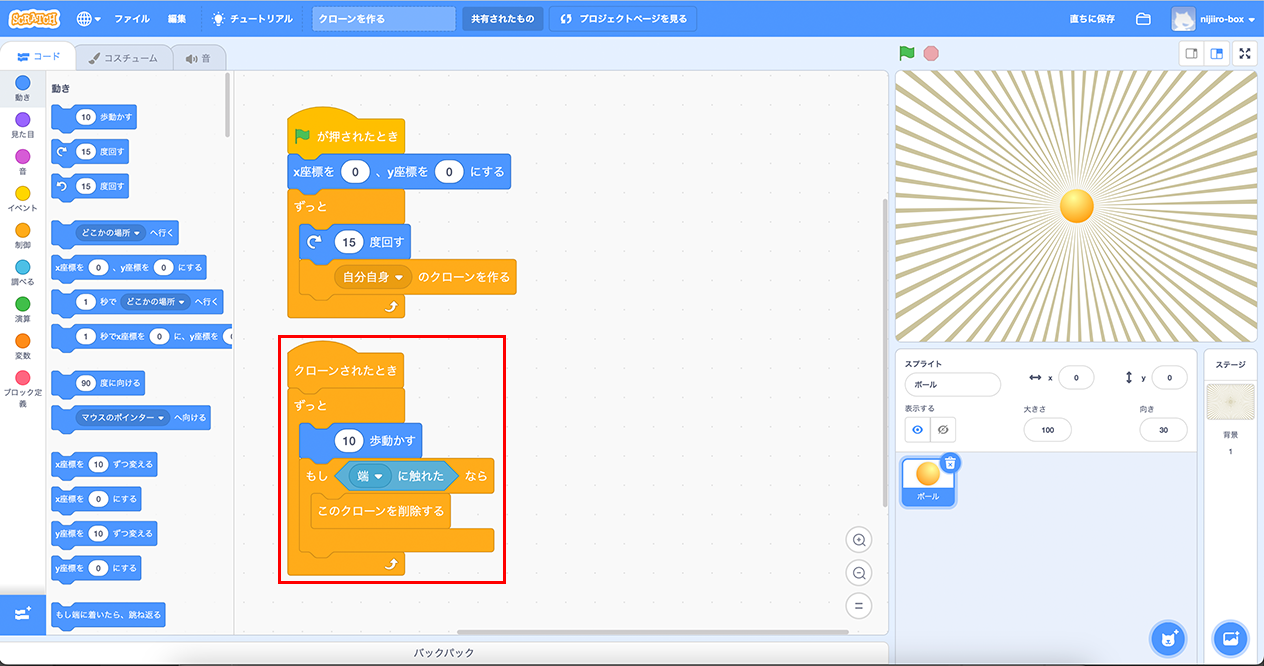Viewport: 1264px width, 666px height.
Task: Click the green flag to run the project
Action: (907, 54)
